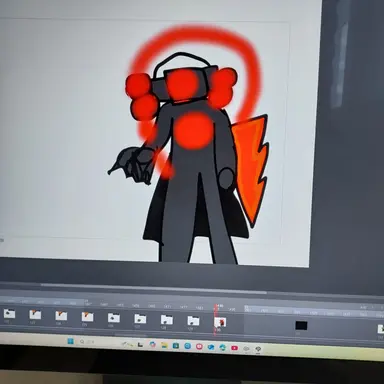Select the frame thumbnail under the red playhead
384x384 pixels.
[220, 322]
